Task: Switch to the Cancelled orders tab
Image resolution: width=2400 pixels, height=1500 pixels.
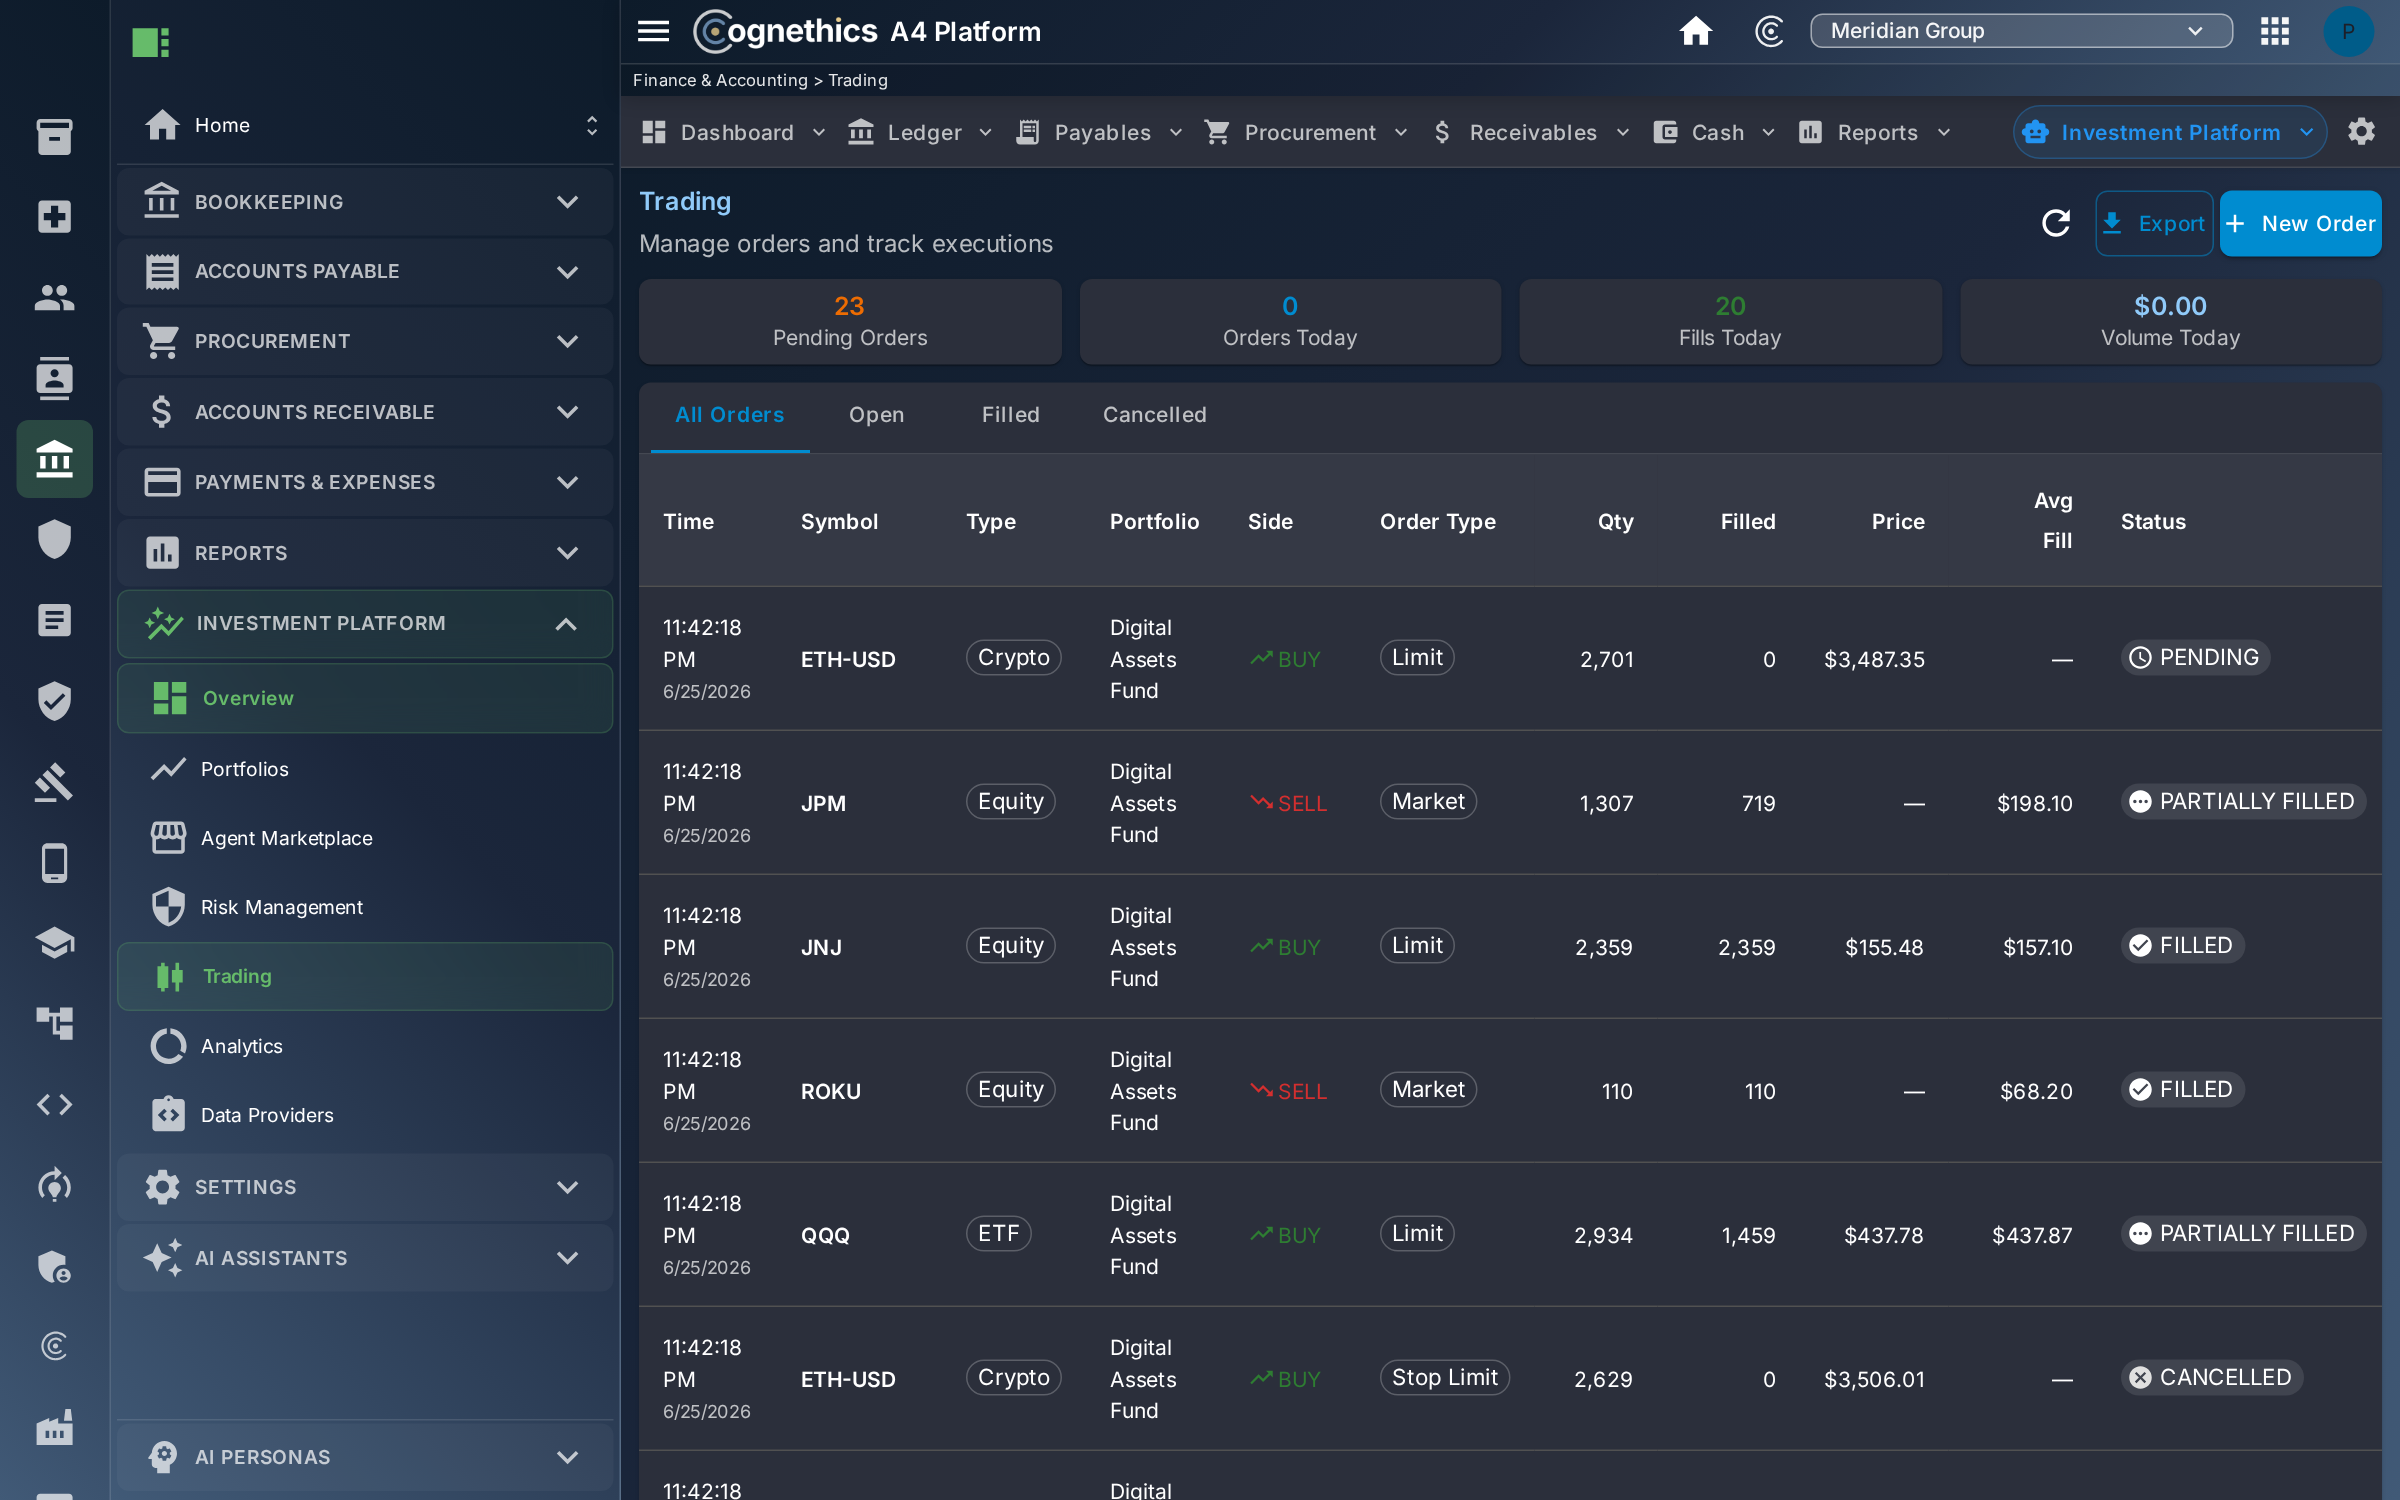Action: click(x=1154, y=415)
